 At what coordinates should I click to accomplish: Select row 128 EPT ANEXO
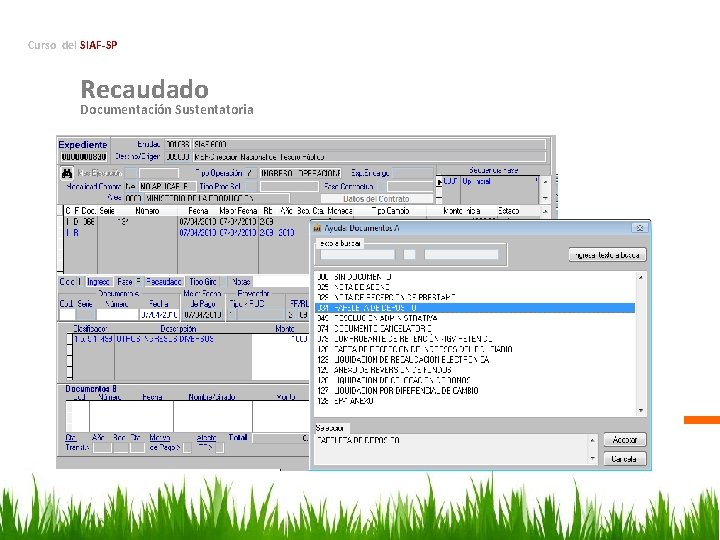pyautogui.click(x=475, y=401)
